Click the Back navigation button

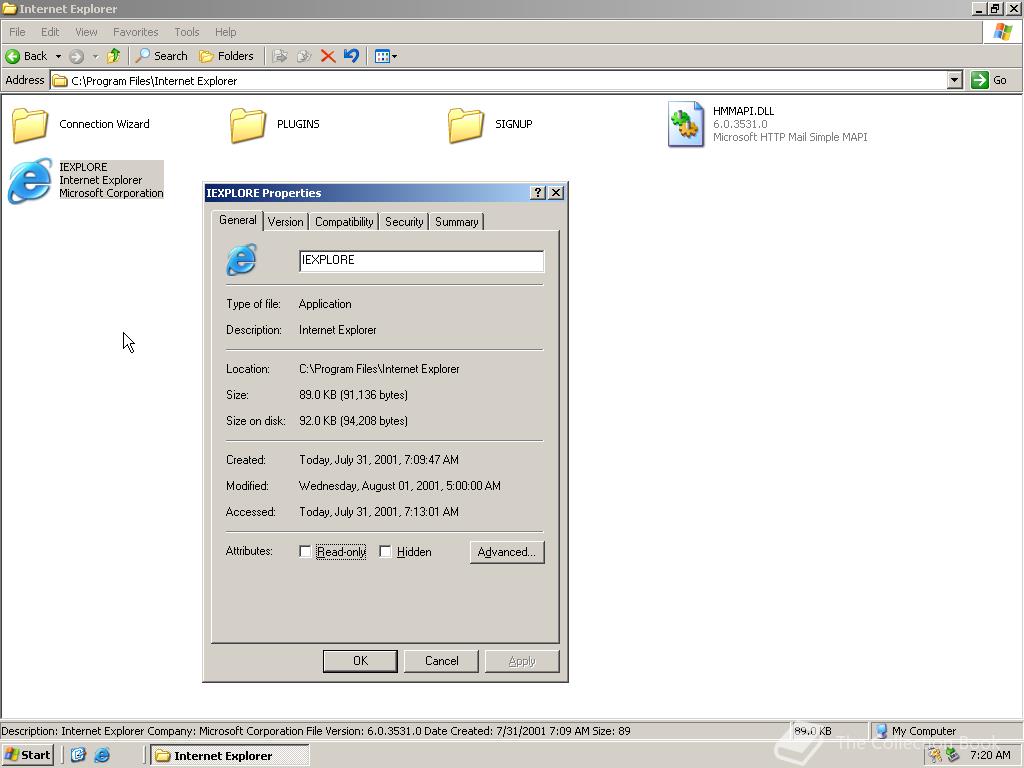coord(26,56)
